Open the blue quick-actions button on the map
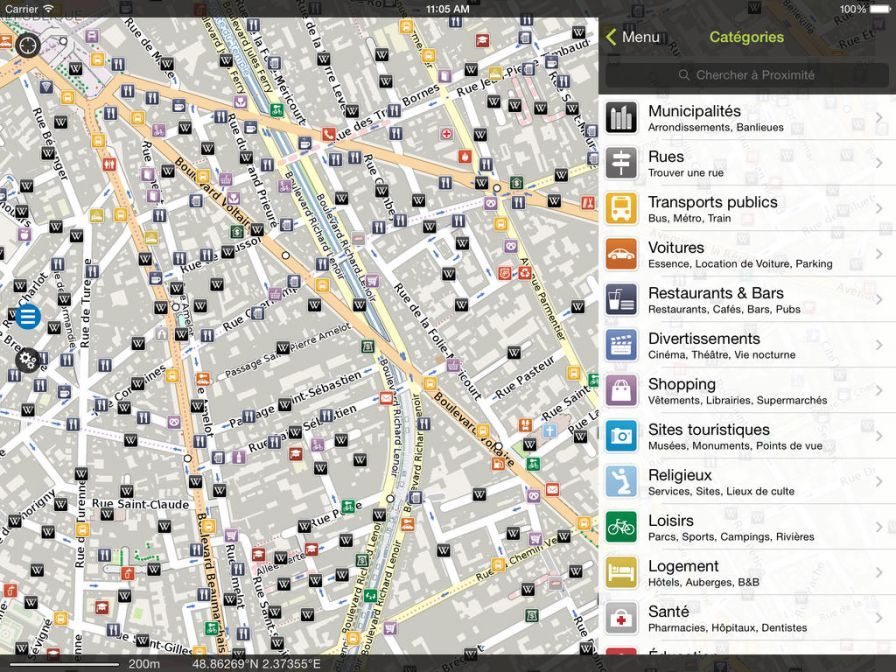Screen dimensions: 896x672 coord(26,316)
